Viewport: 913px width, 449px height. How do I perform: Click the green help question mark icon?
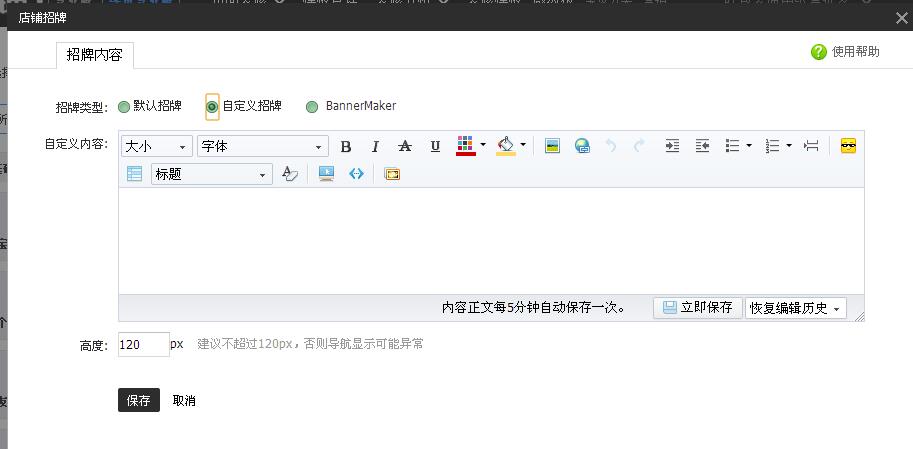point(819,52)
